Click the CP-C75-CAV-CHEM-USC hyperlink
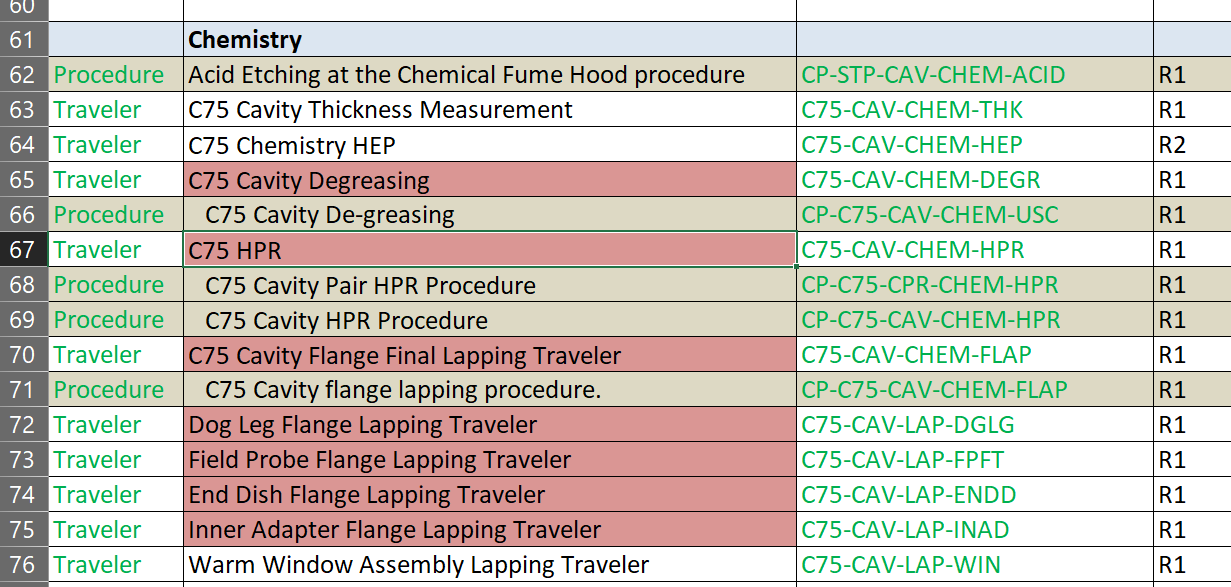Screen dimensions: 1231x587 click(x=929, y=215)
